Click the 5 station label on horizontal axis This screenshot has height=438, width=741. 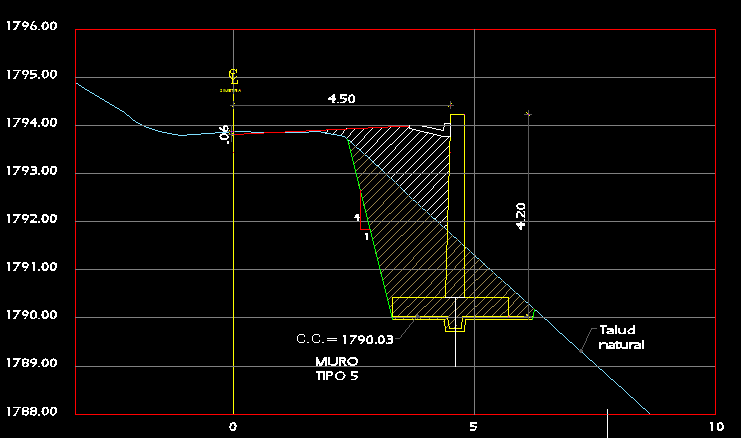(x=473, y=427)
